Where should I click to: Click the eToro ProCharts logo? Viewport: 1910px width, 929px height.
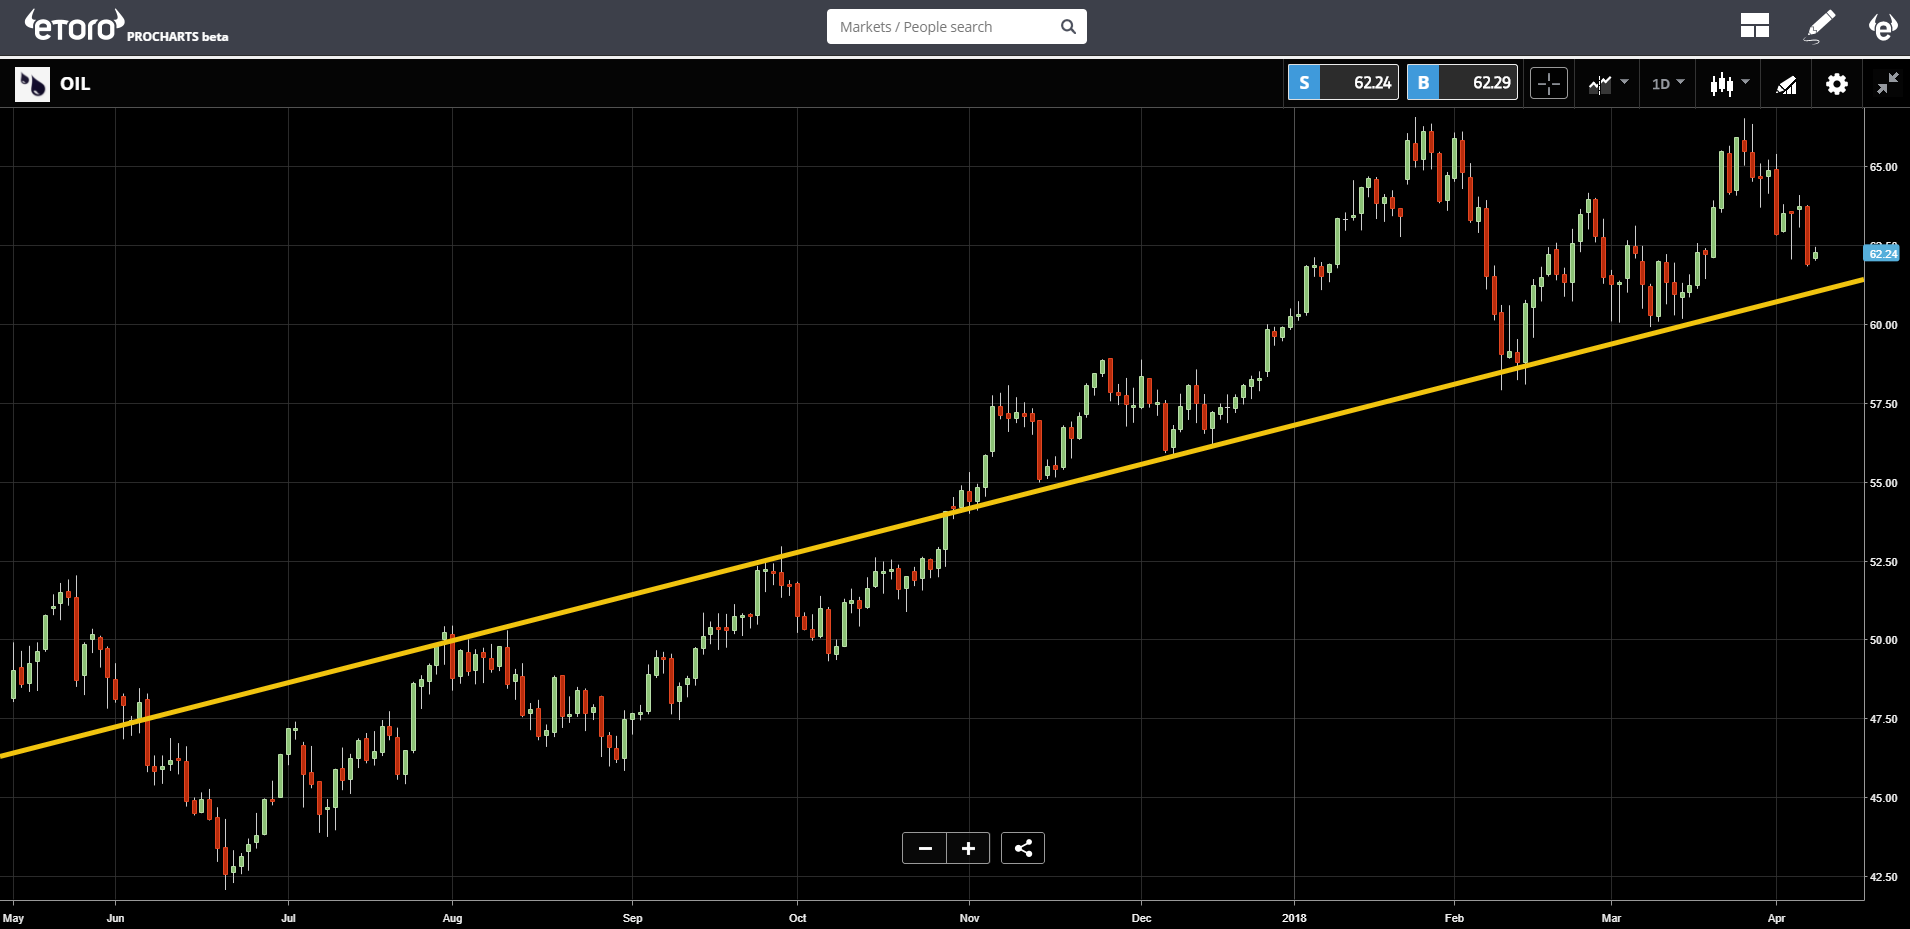[x=126, y=27]
